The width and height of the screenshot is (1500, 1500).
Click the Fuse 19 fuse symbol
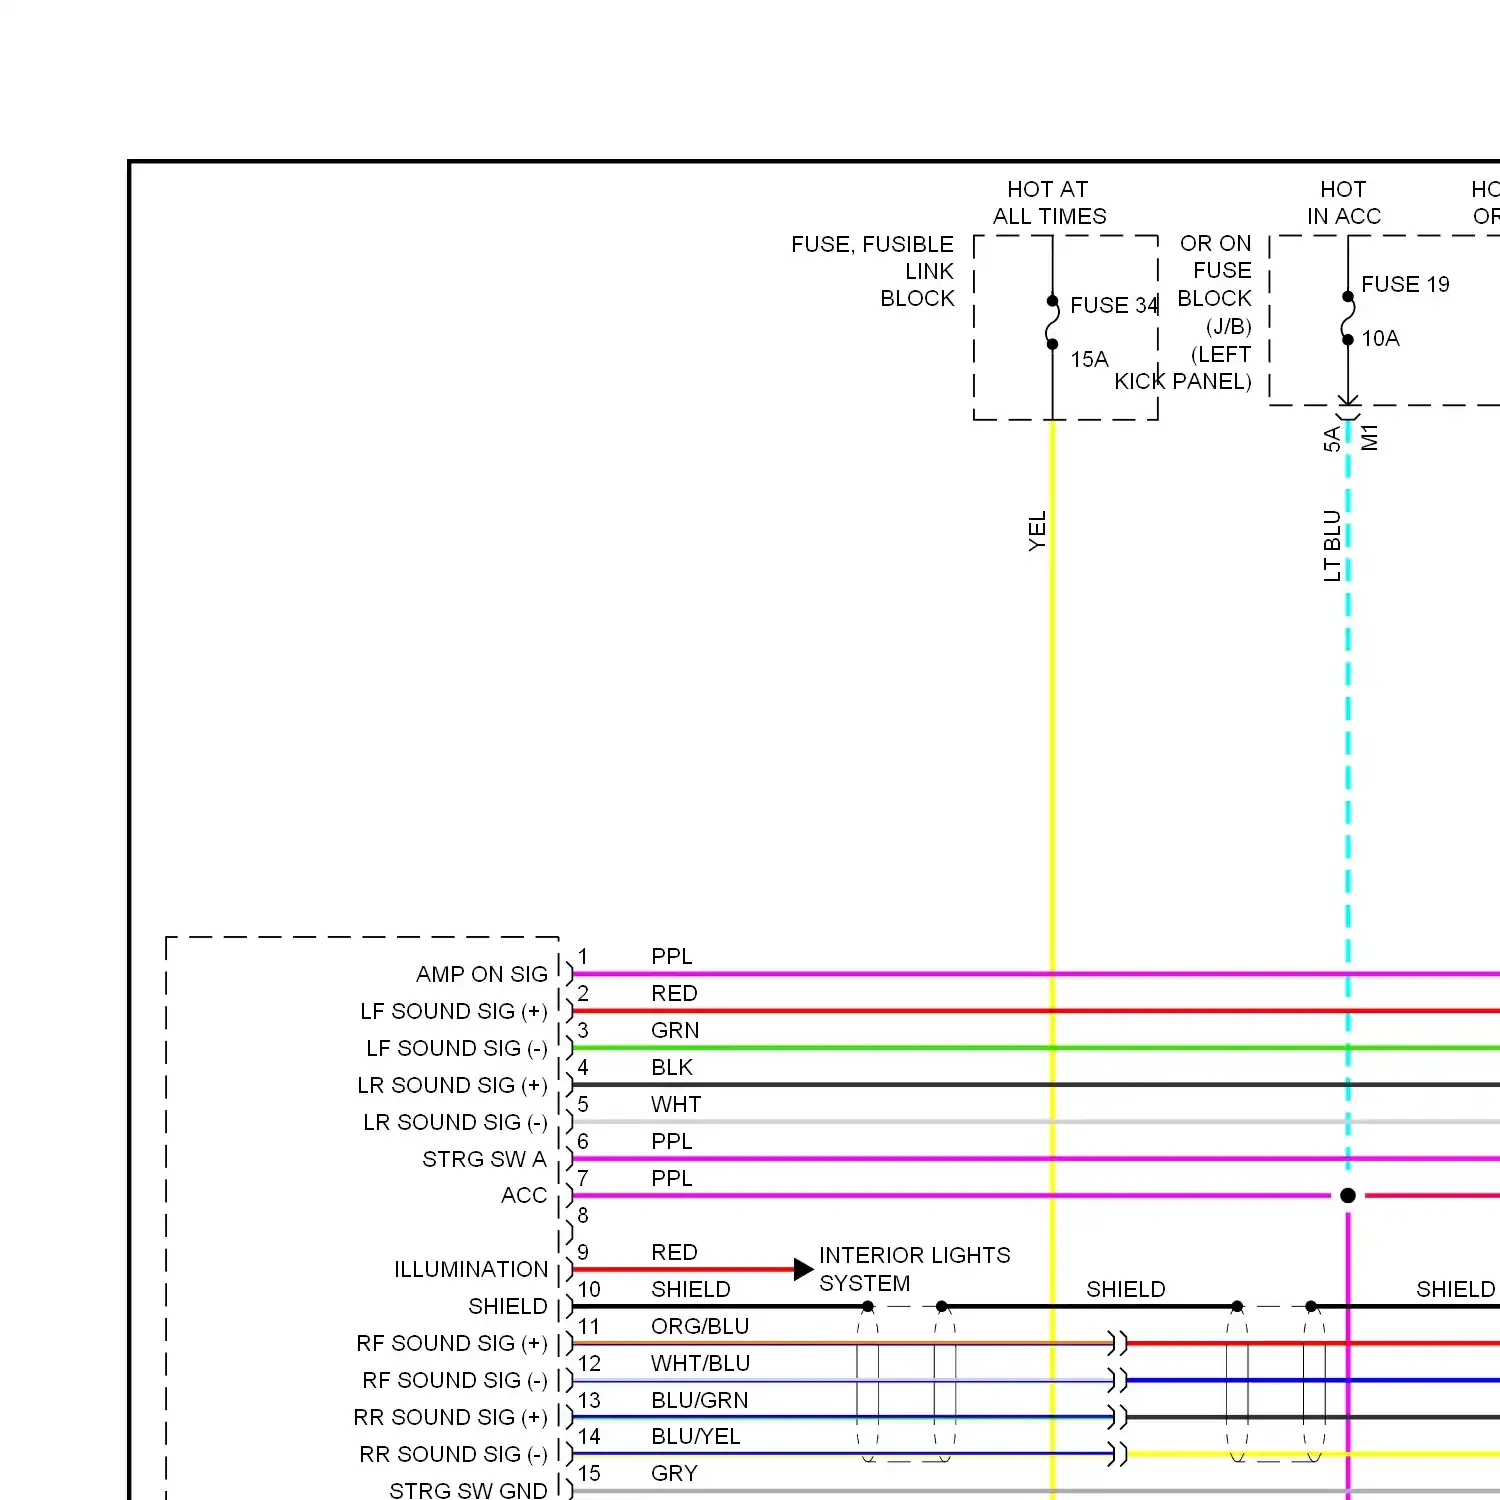[1348, 318]
